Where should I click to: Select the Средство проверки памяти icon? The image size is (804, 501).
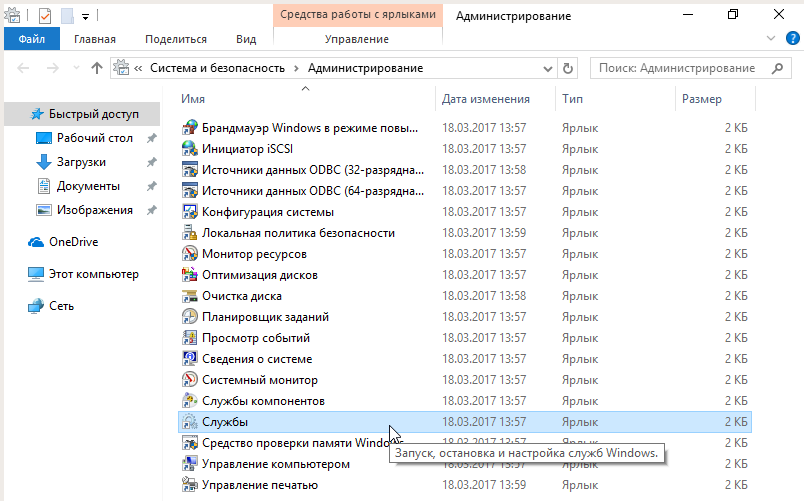[190, 443]
